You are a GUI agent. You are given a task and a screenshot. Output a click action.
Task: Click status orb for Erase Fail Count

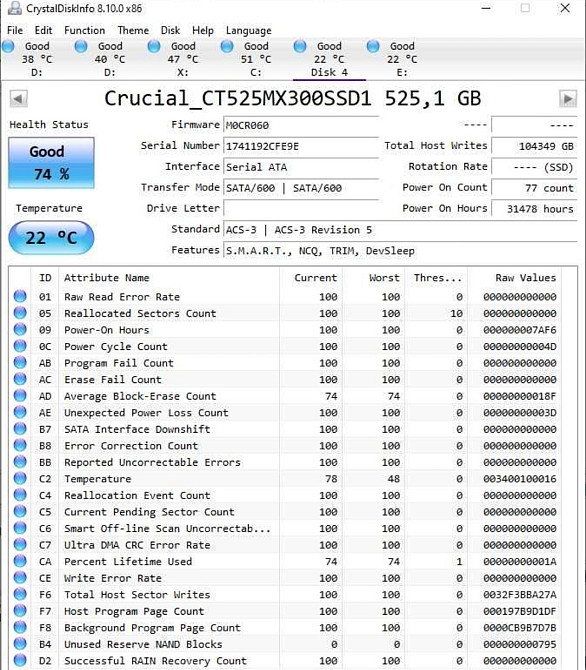(x=20, y=379)
